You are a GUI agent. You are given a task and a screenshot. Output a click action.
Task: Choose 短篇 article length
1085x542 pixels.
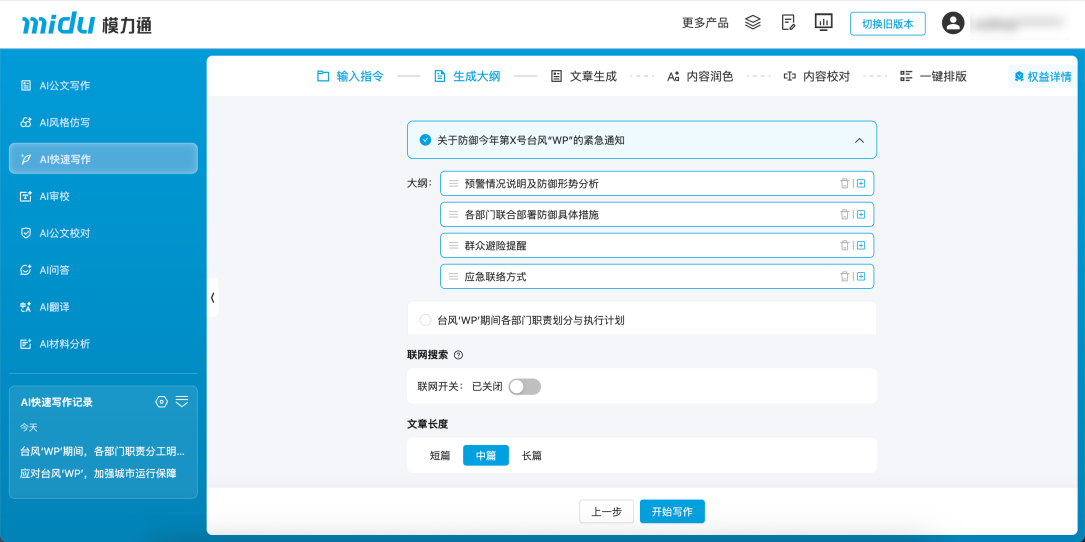(440, 455)
